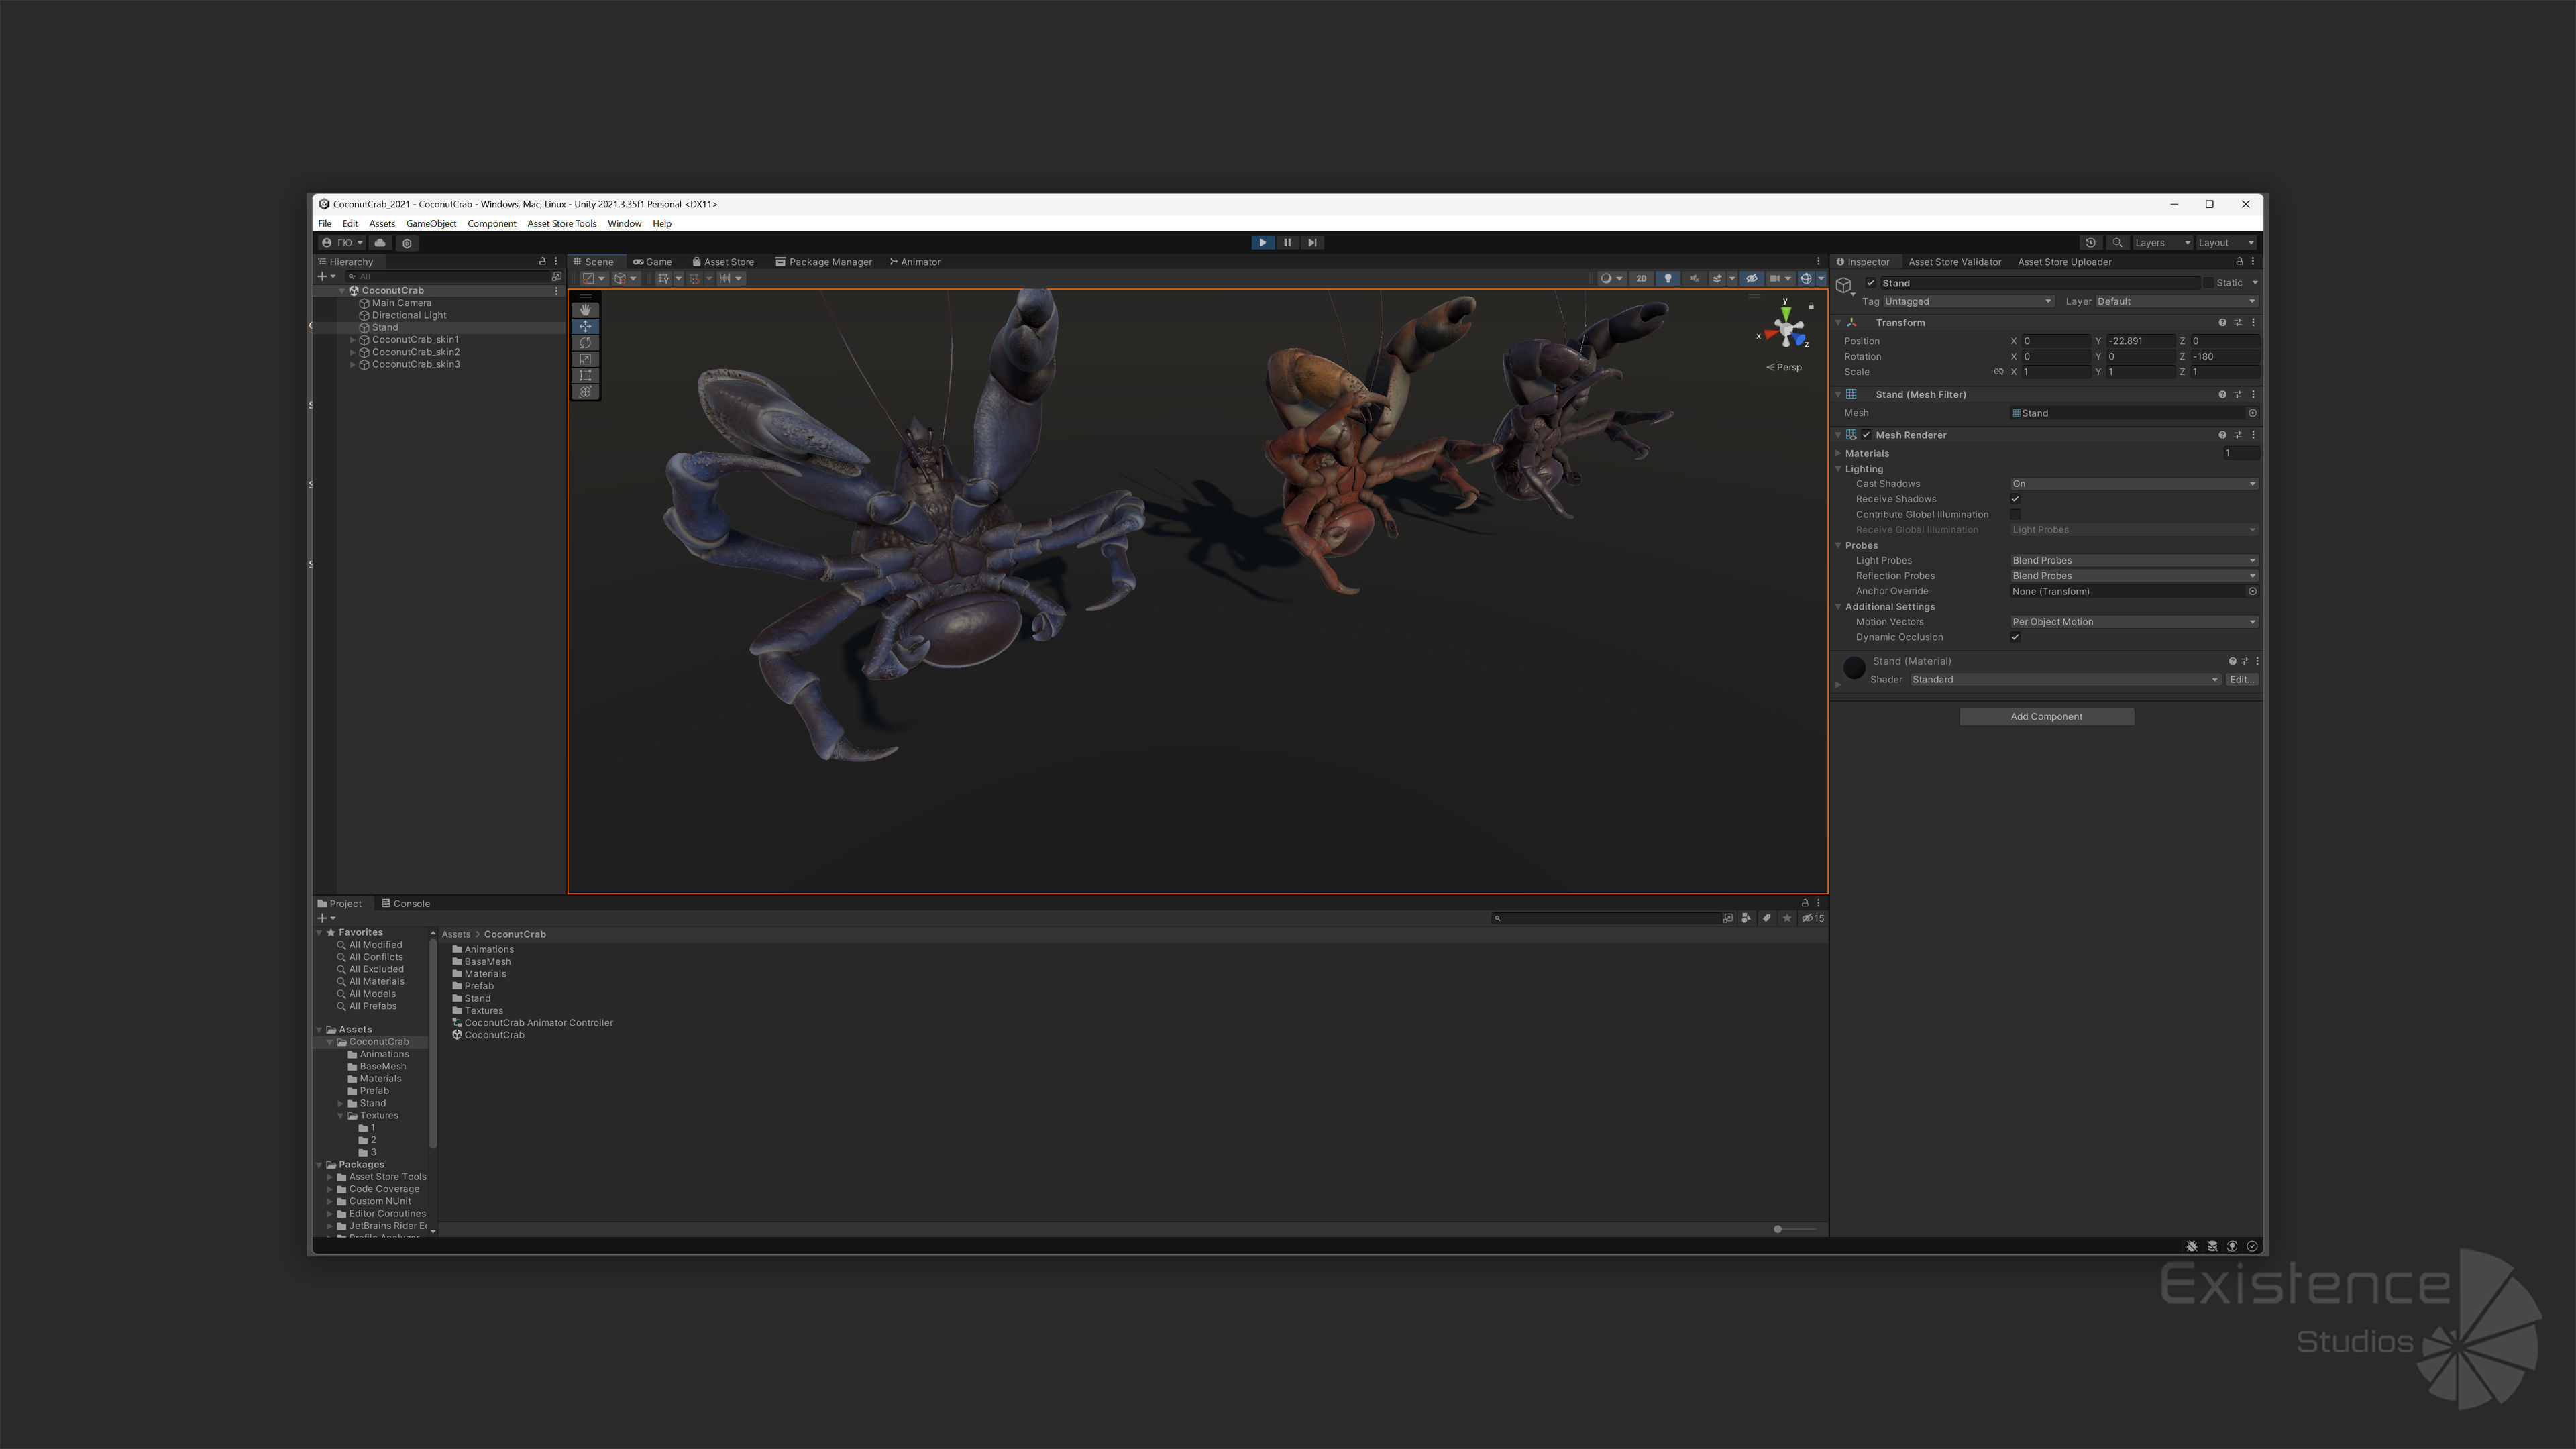
Task: Click the scene orientation gizmo
Action: (x=1786, y=328)
